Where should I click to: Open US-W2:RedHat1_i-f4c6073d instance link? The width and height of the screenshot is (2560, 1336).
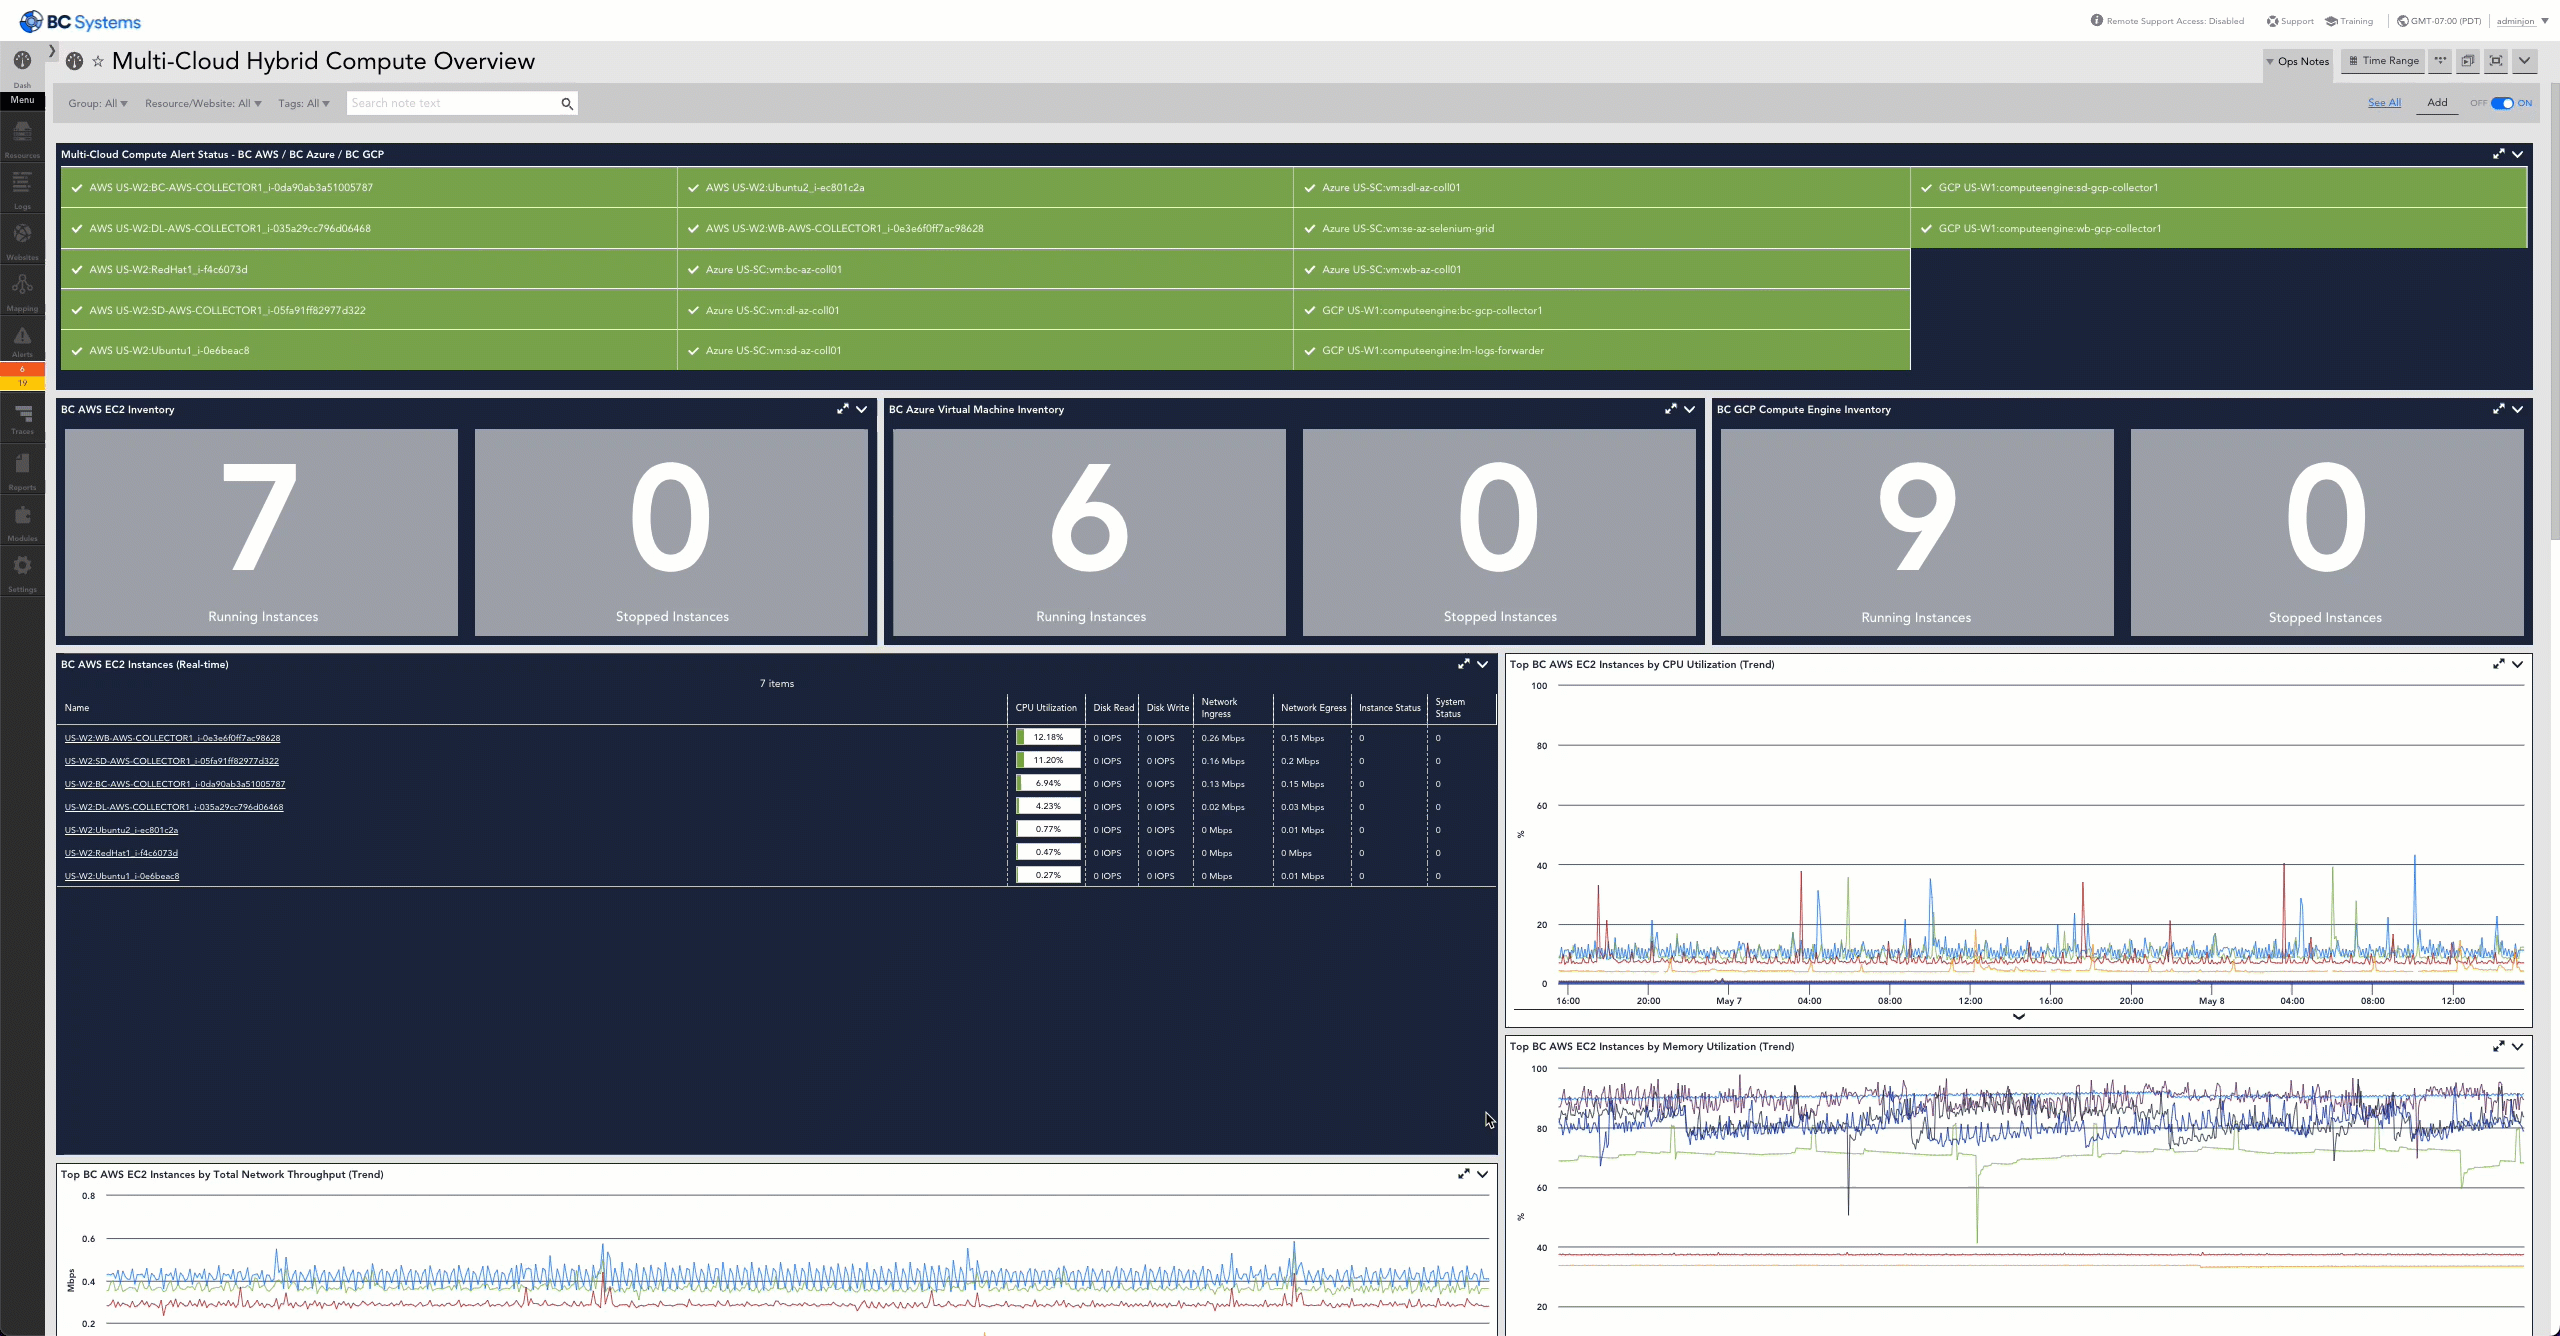(x=121, y=853)
